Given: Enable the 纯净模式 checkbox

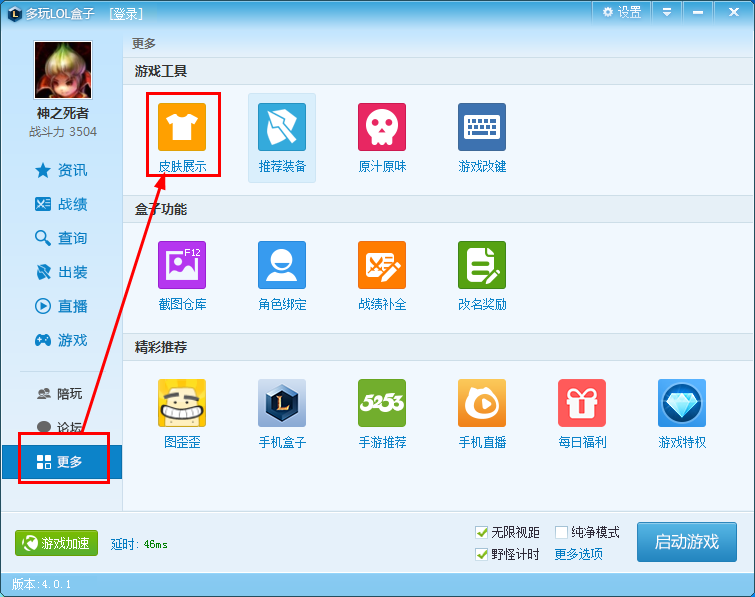Looking at the screenshot, I should tap(561, 532).
